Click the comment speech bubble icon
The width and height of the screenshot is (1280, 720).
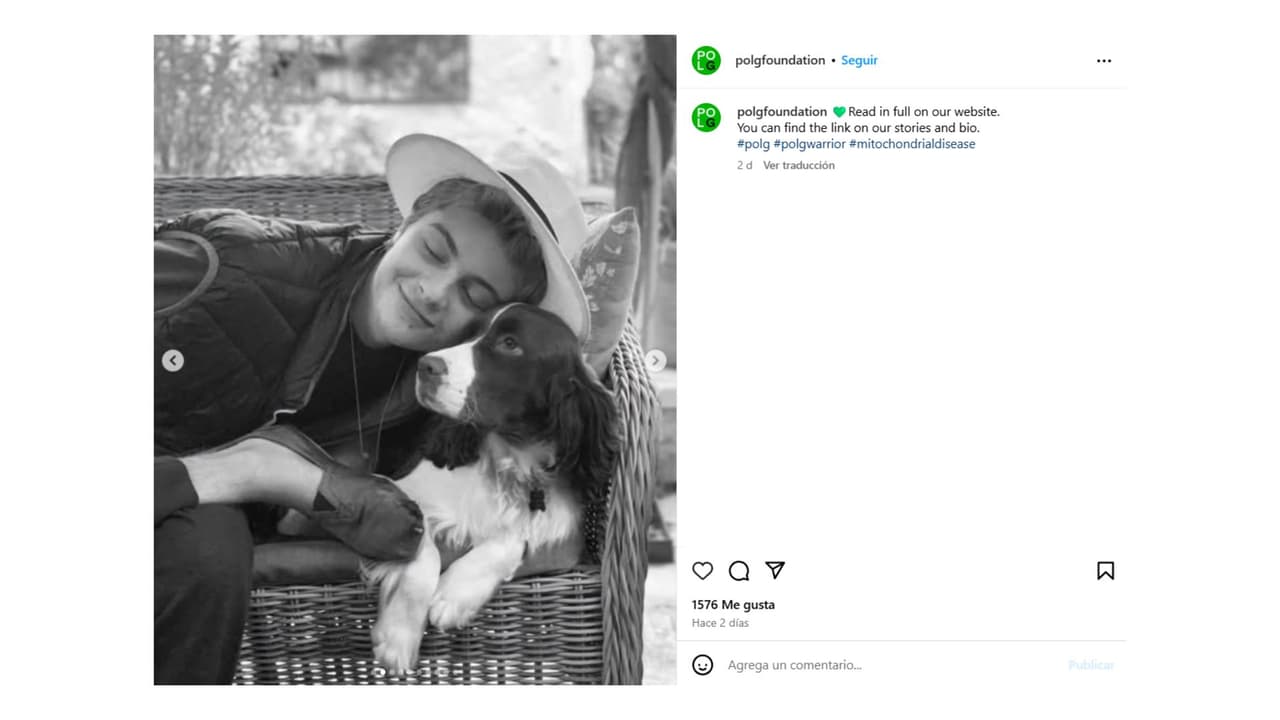click(x=739, y=571)
